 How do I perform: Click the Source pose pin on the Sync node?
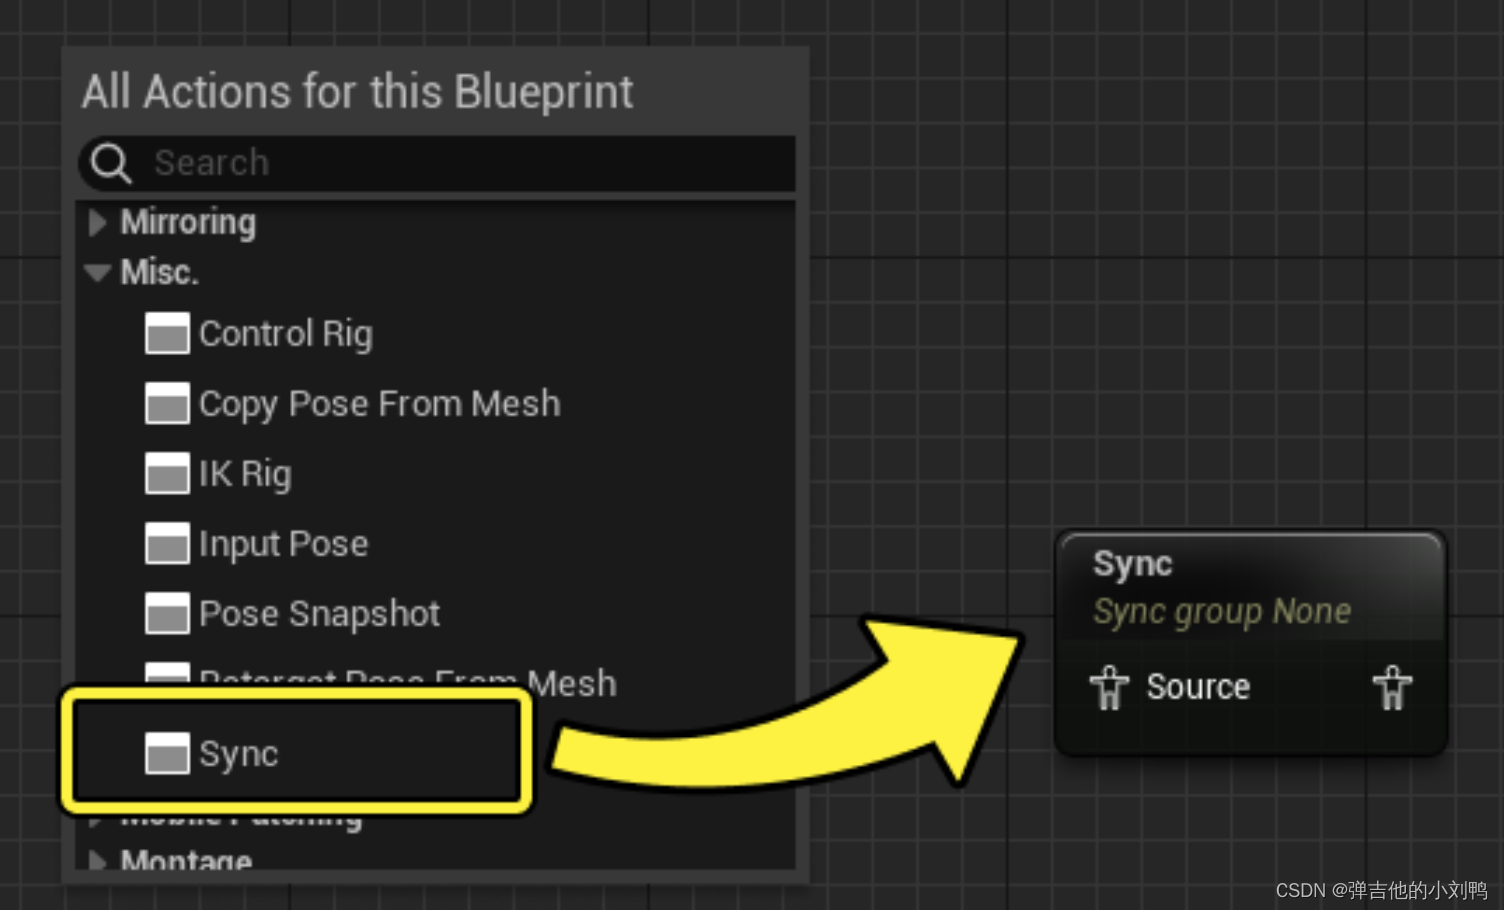click(1110, 688)
